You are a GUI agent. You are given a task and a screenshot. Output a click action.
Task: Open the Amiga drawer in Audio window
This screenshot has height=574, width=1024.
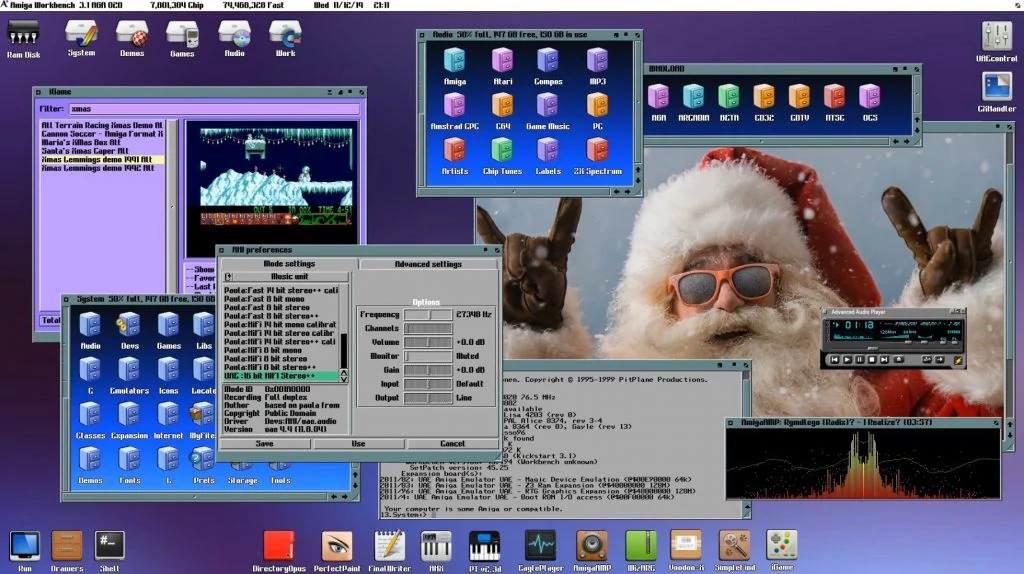pos(455,67)
